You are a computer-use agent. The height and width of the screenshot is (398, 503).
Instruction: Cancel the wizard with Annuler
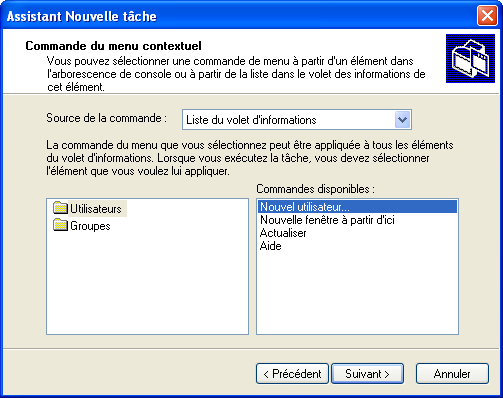click(x=452, y=374)
